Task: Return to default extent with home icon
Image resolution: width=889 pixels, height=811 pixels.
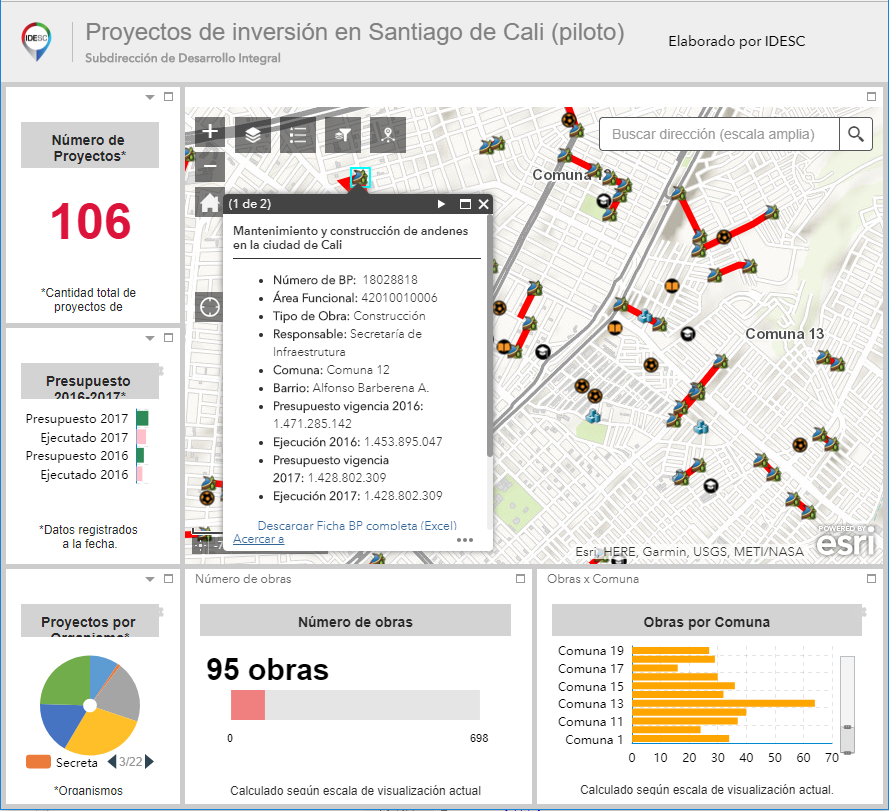Action: (x=209, y=202)
